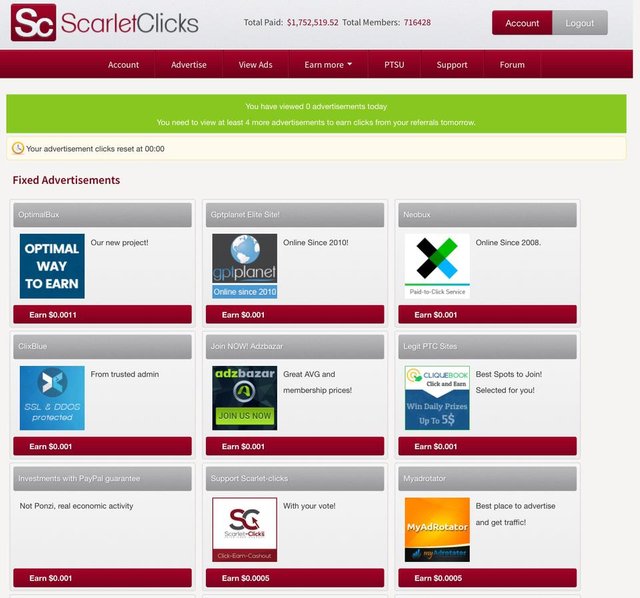Click 'Best Spots to Join!' description
This screenshot has width=640, height=598.
(x=509, y=374)
